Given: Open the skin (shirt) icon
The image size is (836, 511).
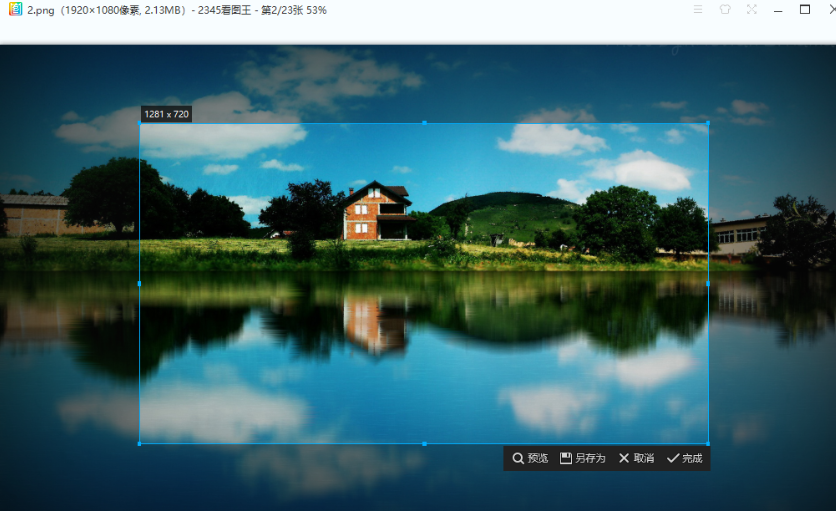Looking at the screenshot, I should click(x=725, y=10).
